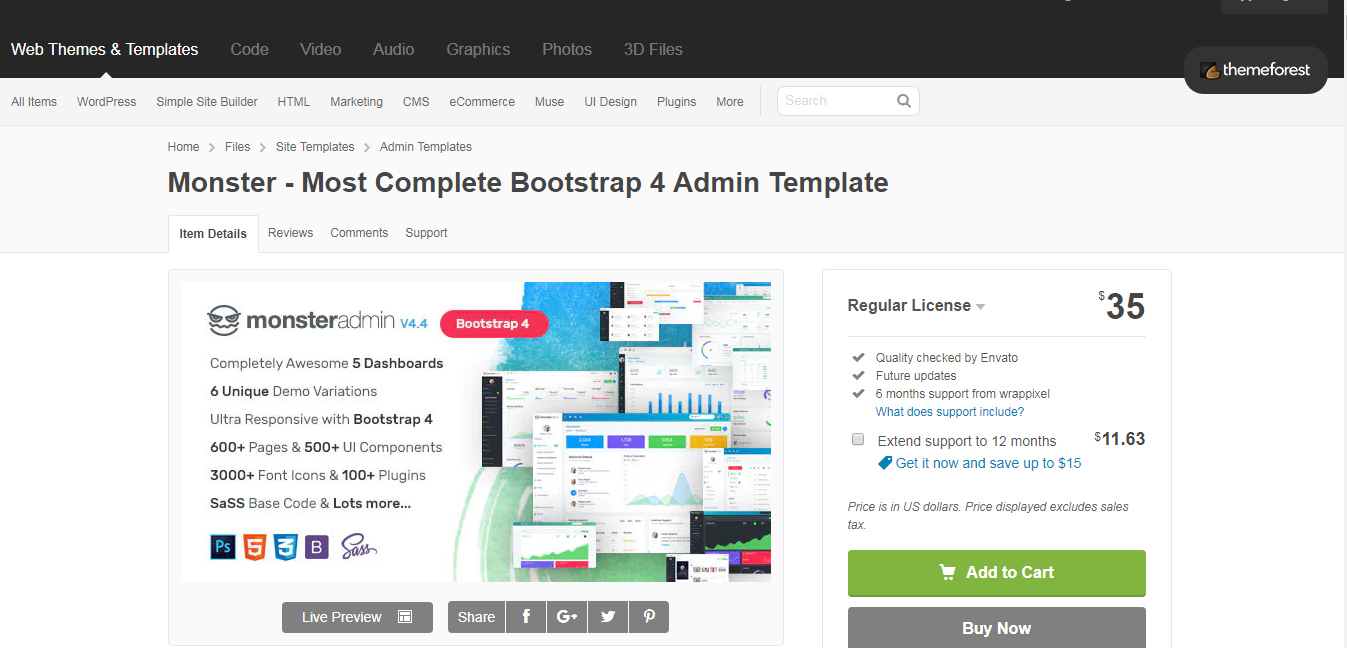The height and width of the screenshot is (648, 1347).
Task: Open the CMS category
Action: pos(416,102)
